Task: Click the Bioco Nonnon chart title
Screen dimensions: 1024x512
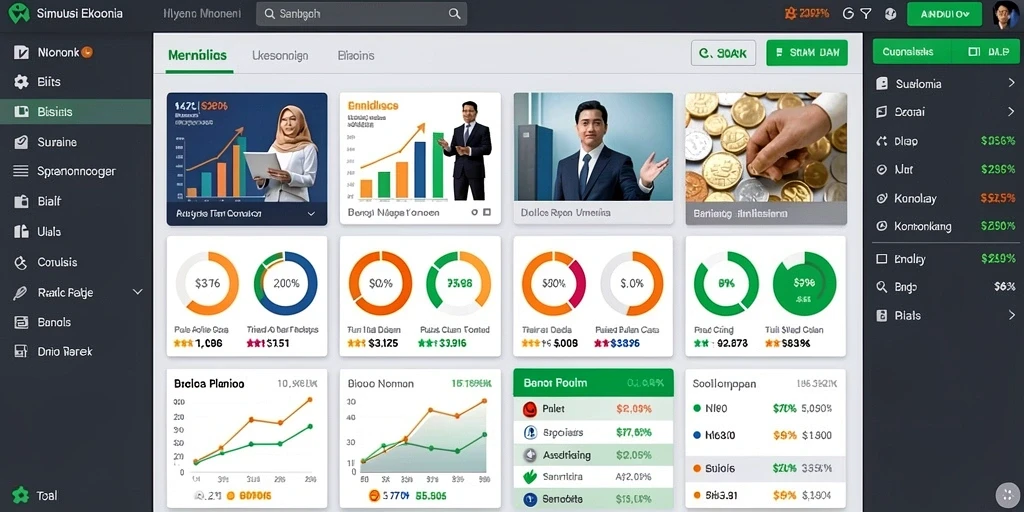Action: click(381, 384)
